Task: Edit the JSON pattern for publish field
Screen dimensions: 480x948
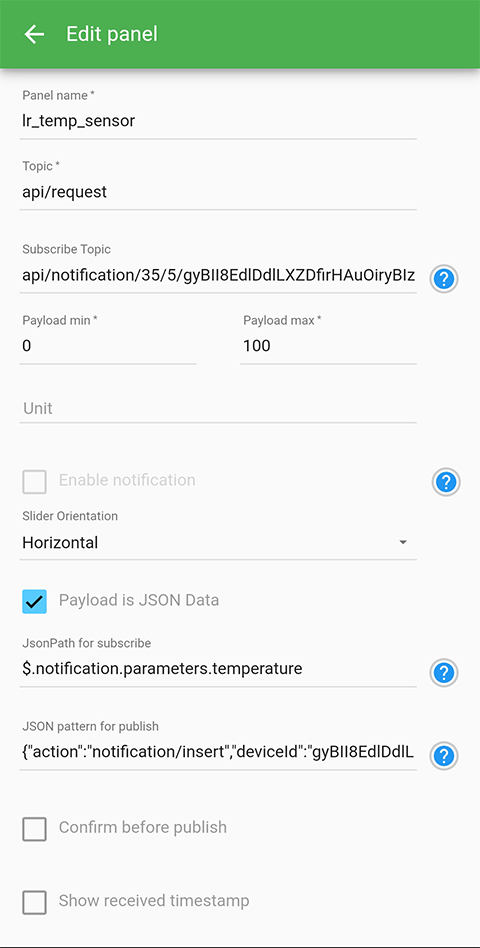Action: pos(218,753)
